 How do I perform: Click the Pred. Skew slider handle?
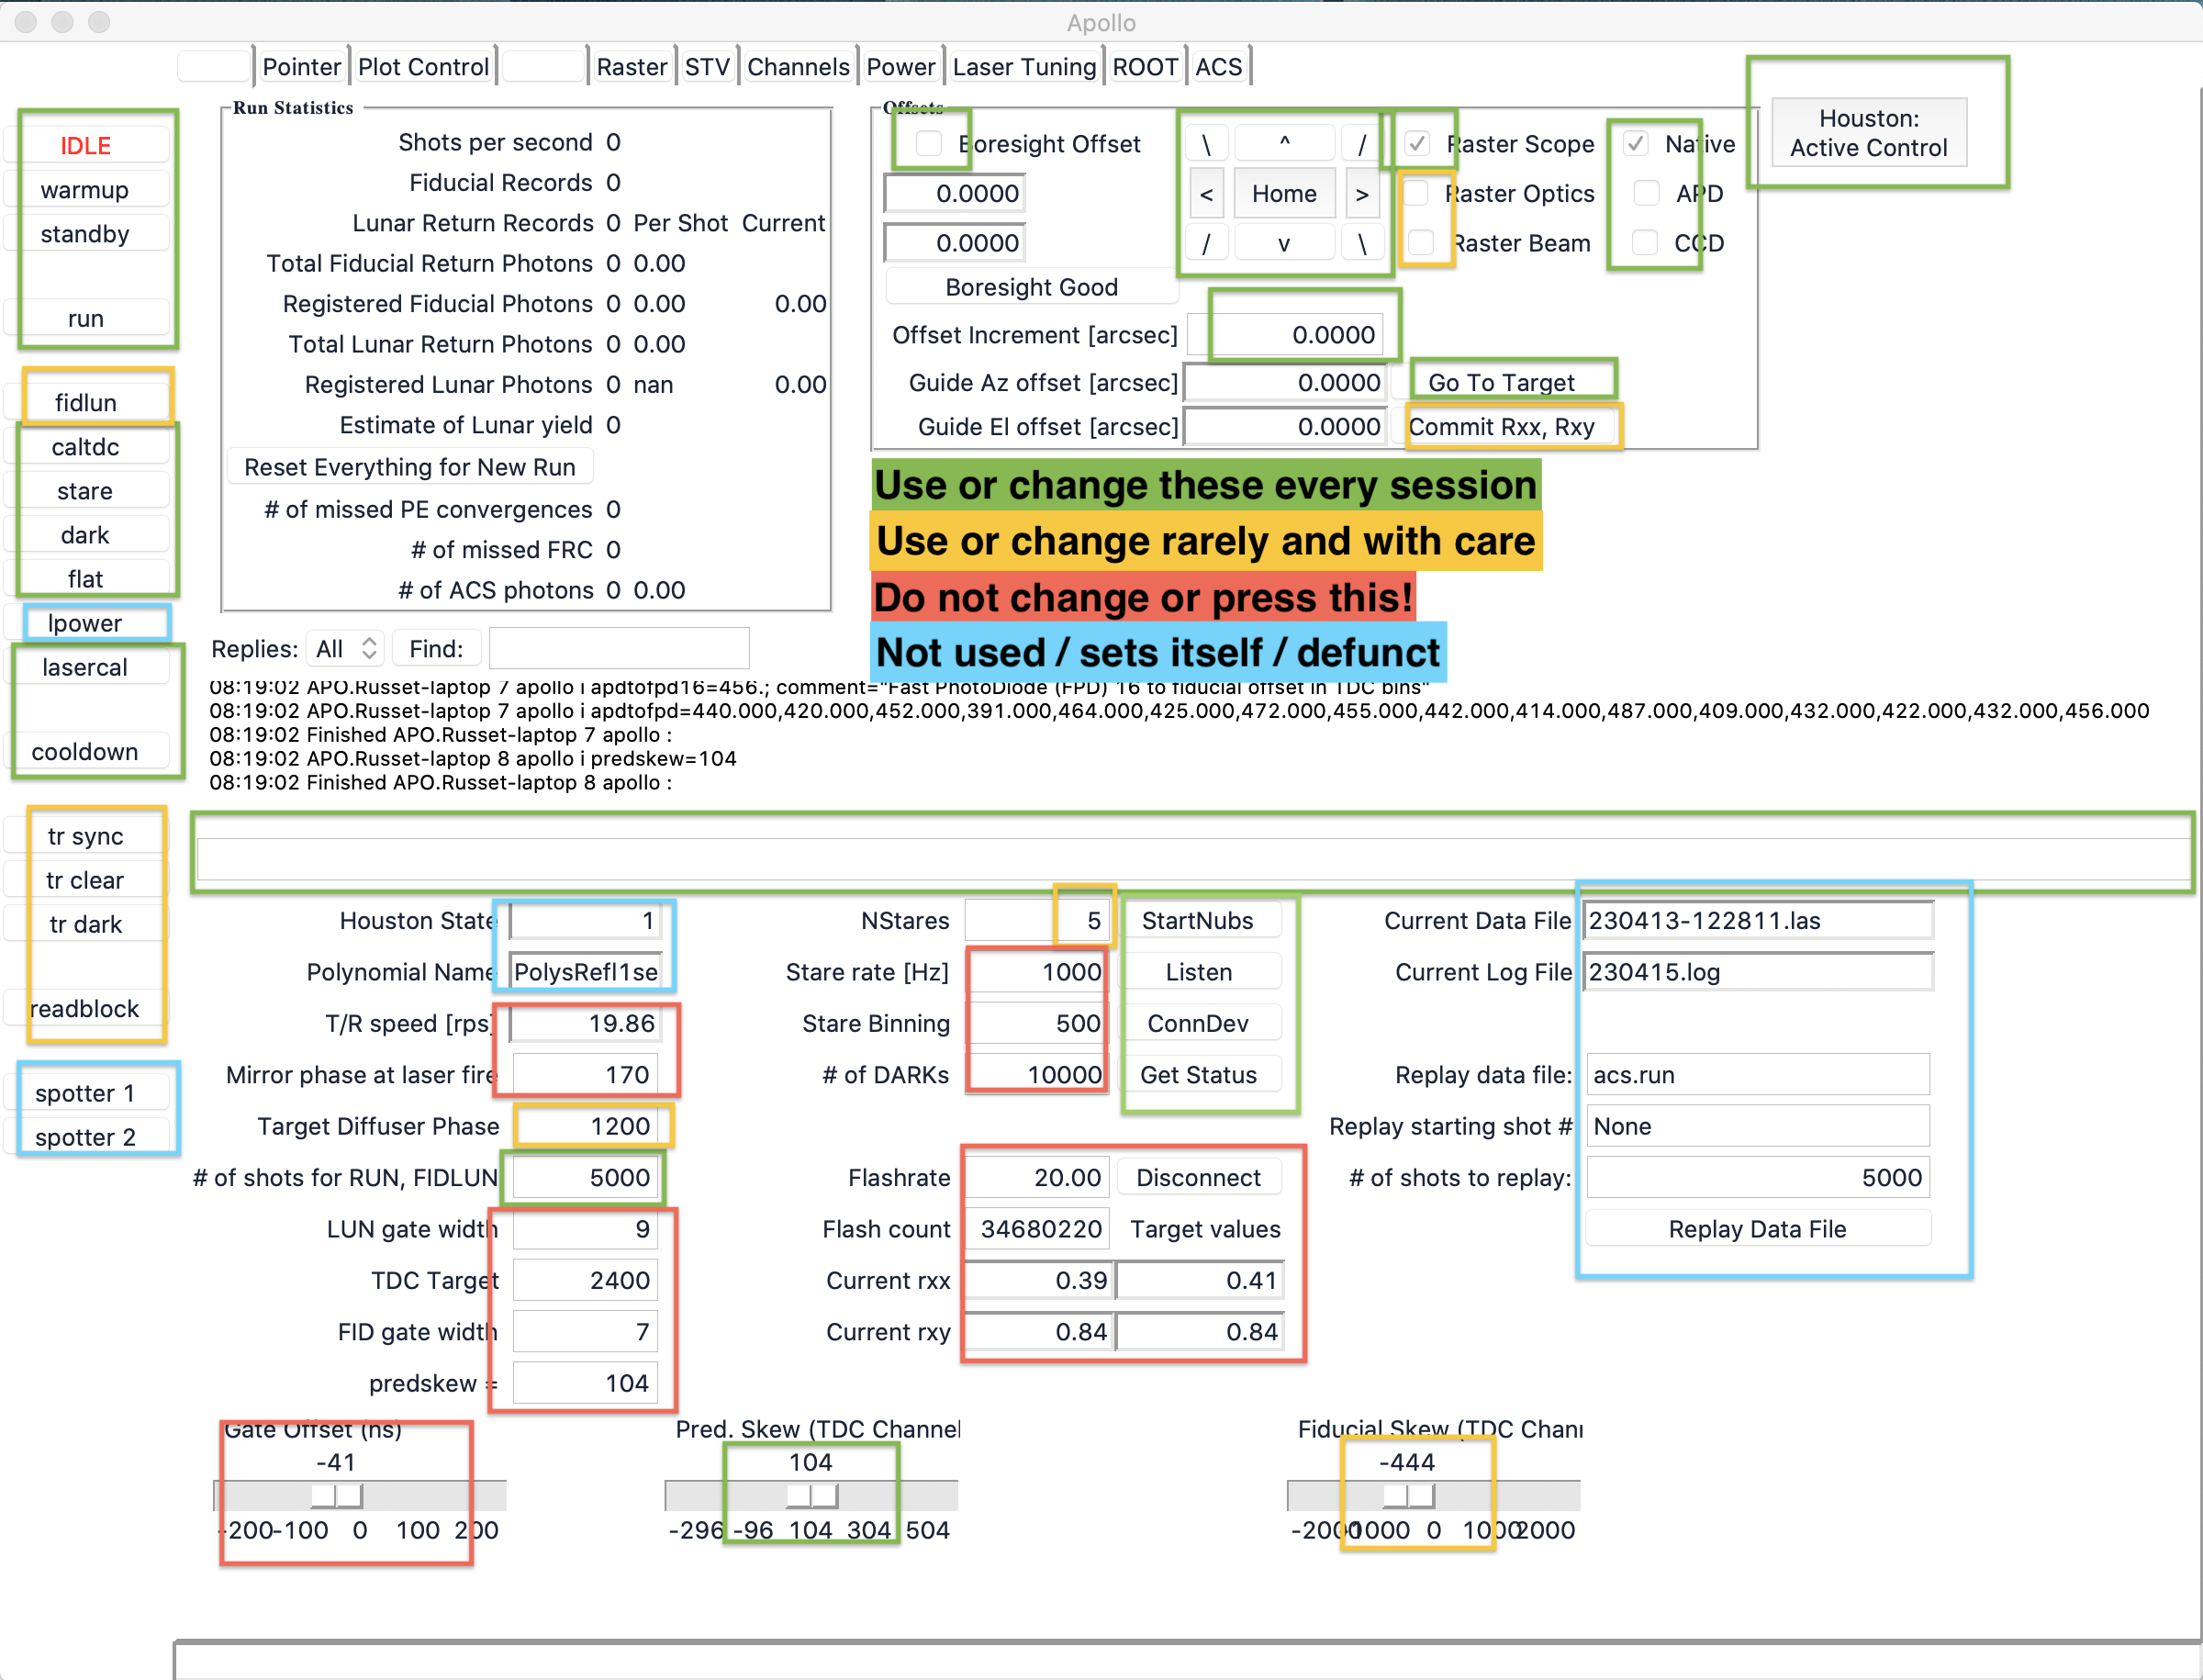(811, 1495)
